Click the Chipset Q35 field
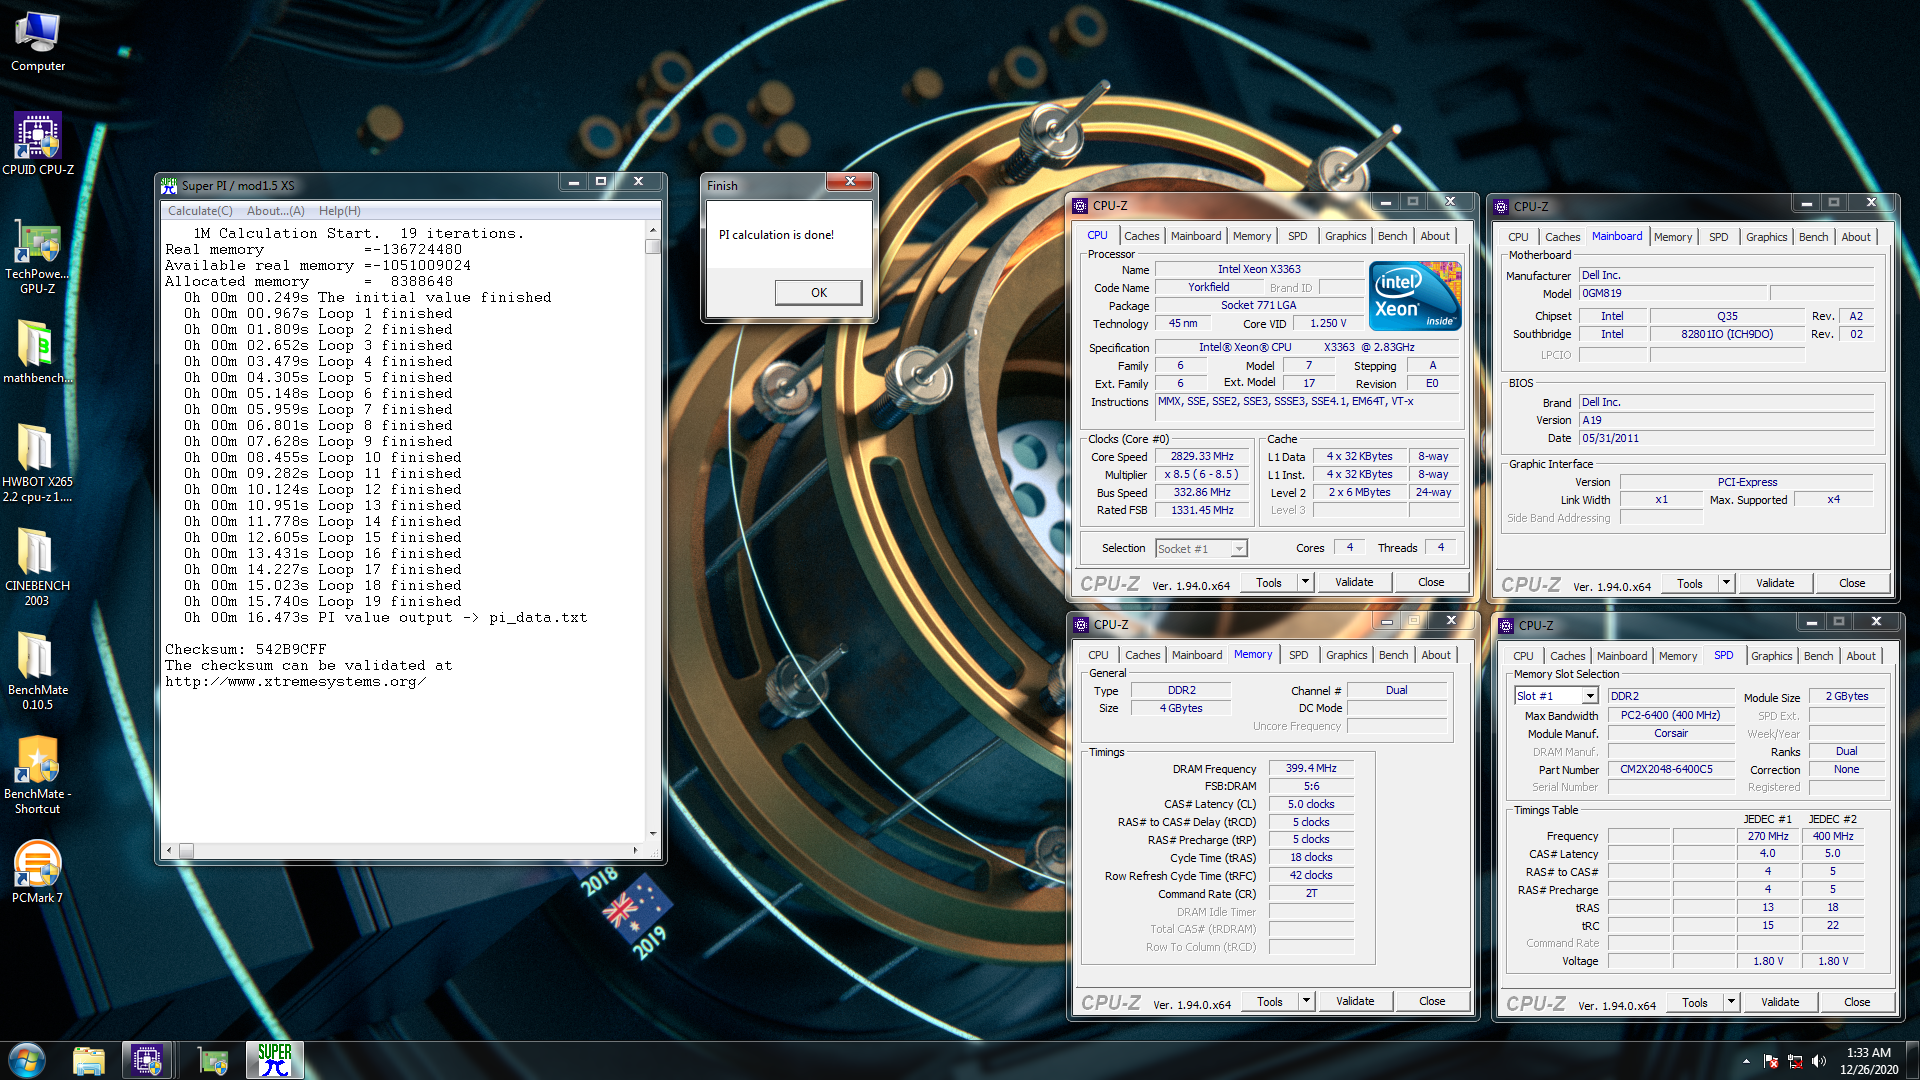 (1727, 316)
